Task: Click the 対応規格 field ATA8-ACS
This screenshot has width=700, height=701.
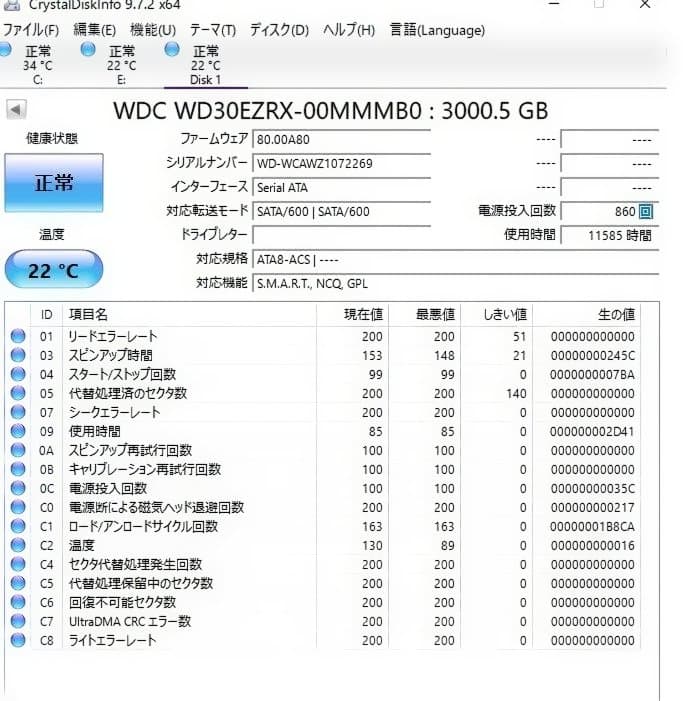Action: (x=455, y=259)
